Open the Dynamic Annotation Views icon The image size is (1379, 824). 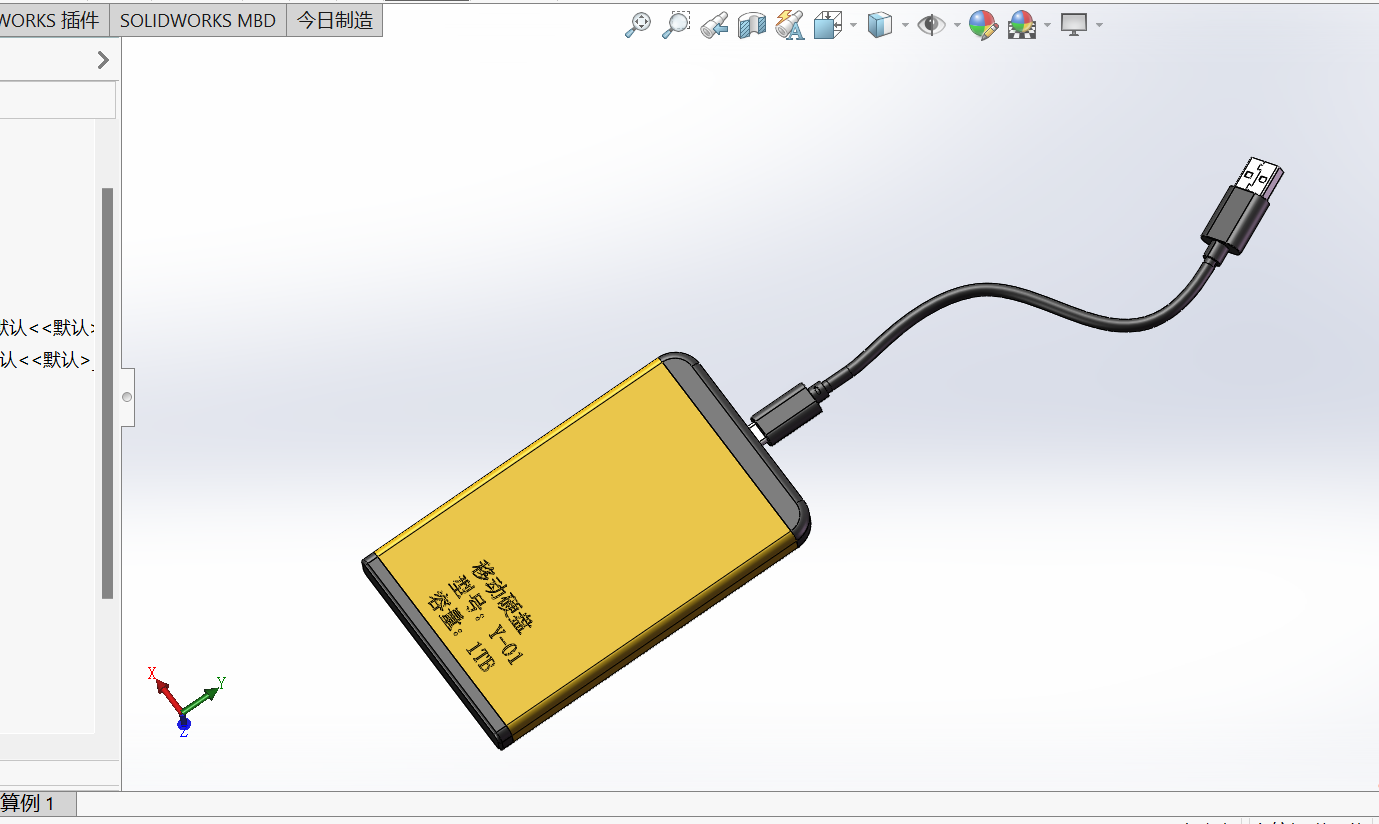789,25
